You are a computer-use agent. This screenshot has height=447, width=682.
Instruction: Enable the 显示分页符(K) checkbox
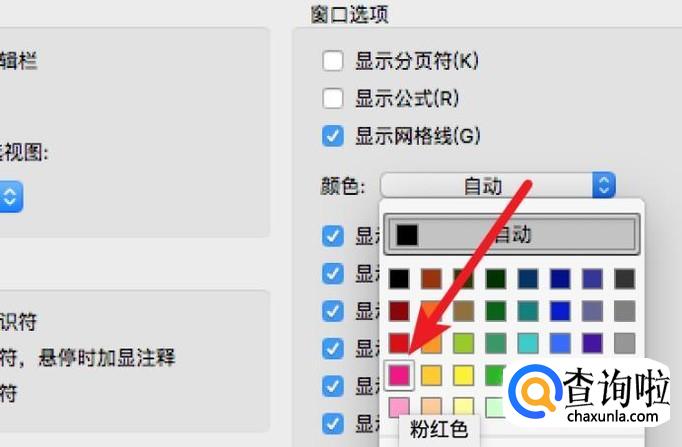[x=333, y=60]
